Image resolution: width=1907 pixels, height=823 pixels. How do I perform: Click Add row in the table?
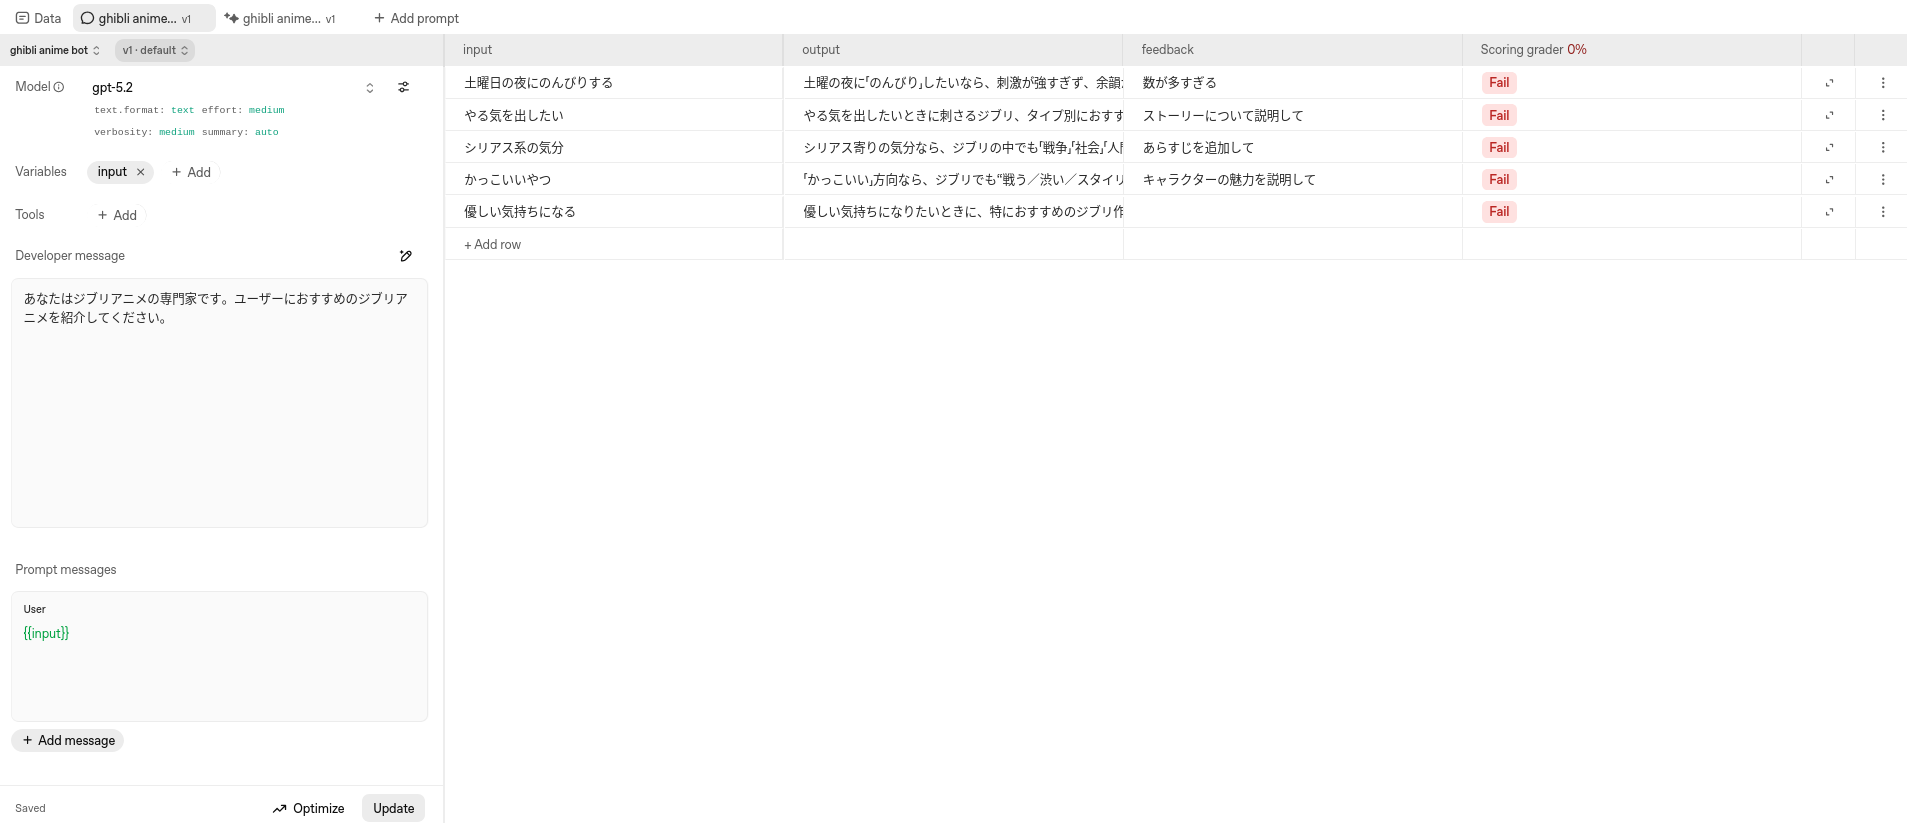pyautogui.click(x=493, y=244)
